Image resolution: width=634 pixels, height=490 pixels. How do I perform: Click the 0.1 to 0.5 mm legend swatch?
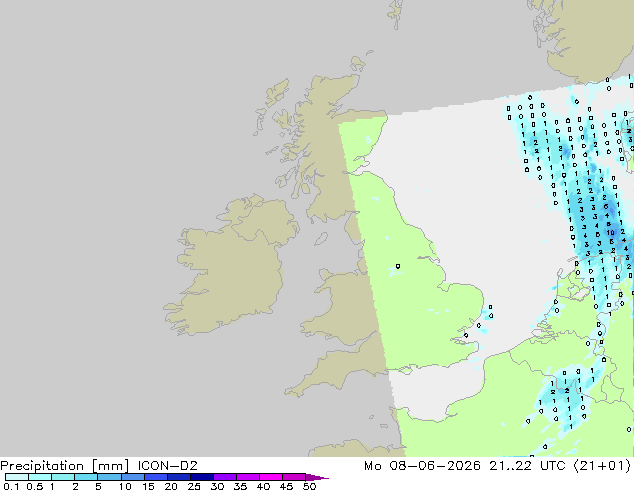(x=17, y=477)
